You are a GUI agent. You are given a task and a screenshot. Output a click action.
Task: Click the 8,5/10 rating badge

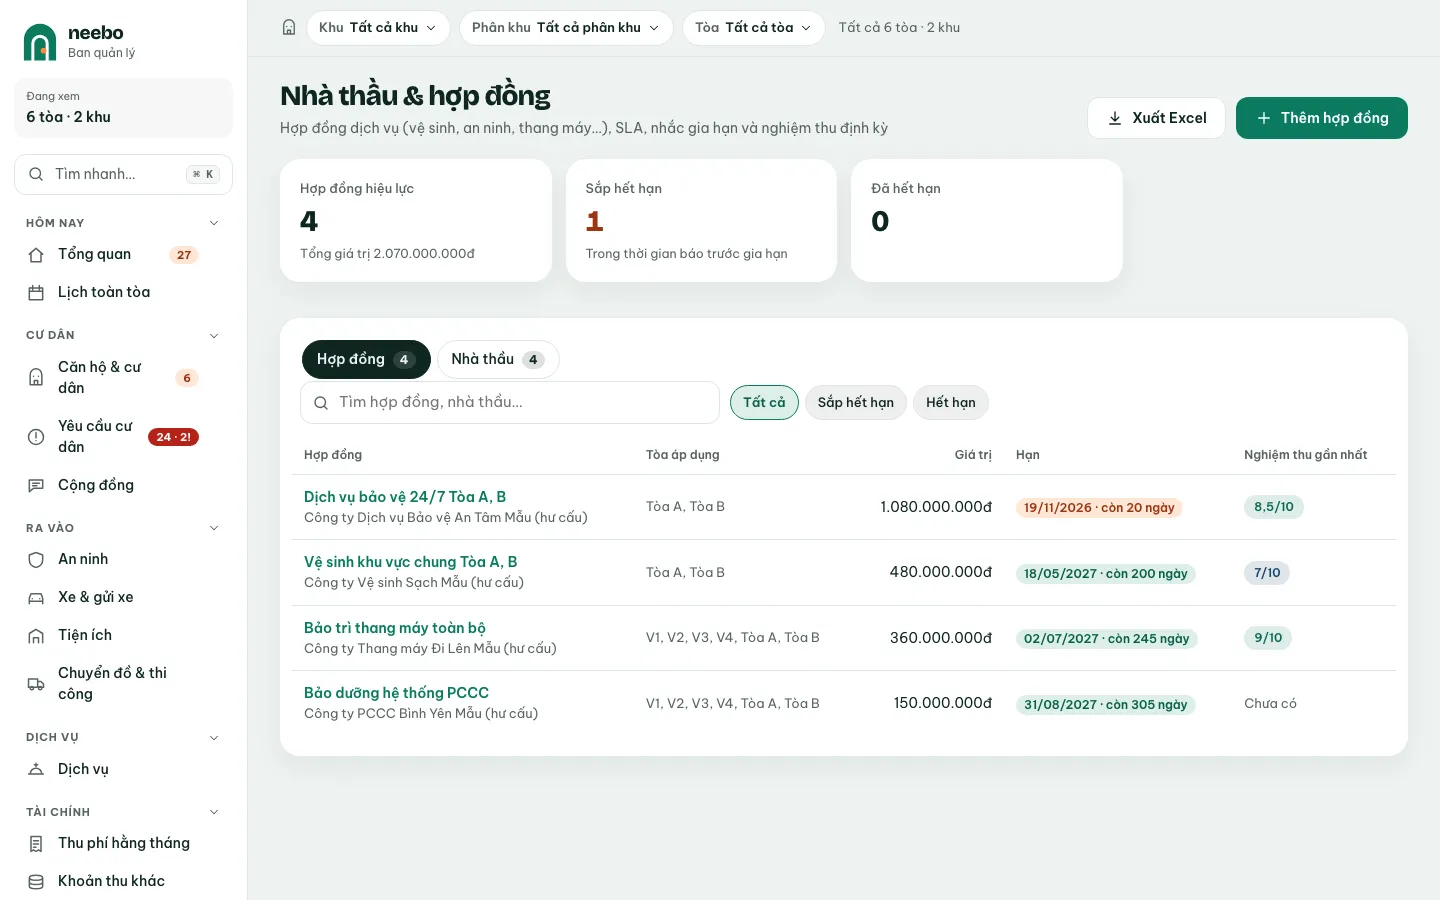[1274, 507]
